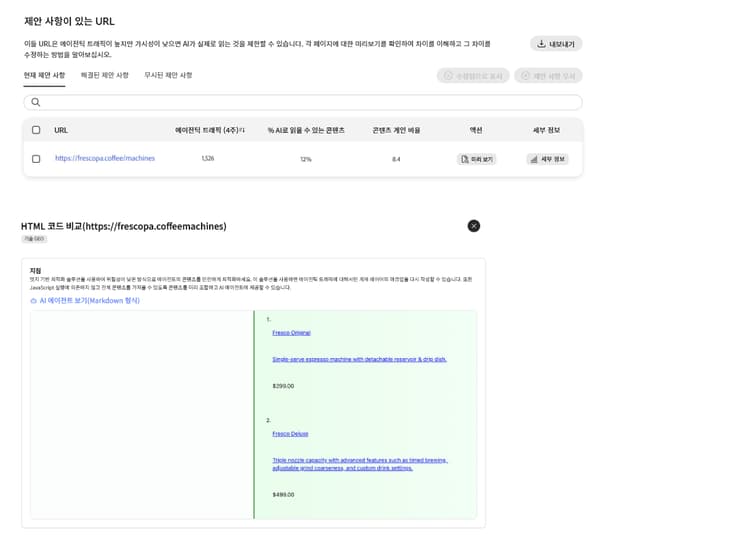This screenshot has height=538, width=750.
Task: Click the 세부 정보 details button in row
Action: (x=548, y=159)
